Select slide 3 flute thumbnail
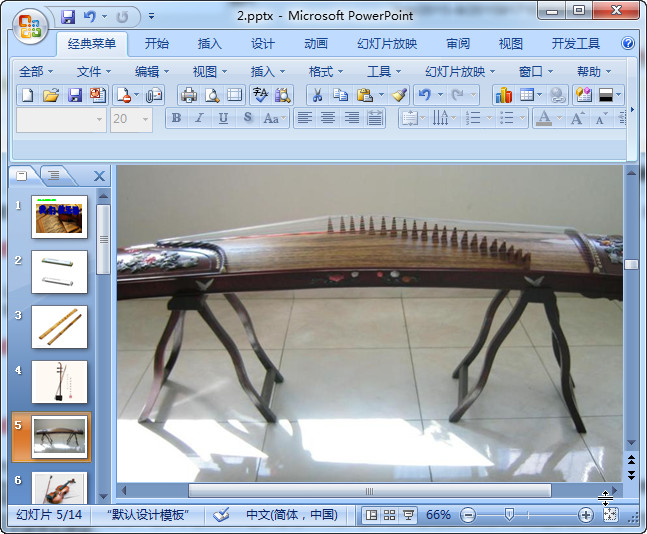647x534 pixels. 59,327
